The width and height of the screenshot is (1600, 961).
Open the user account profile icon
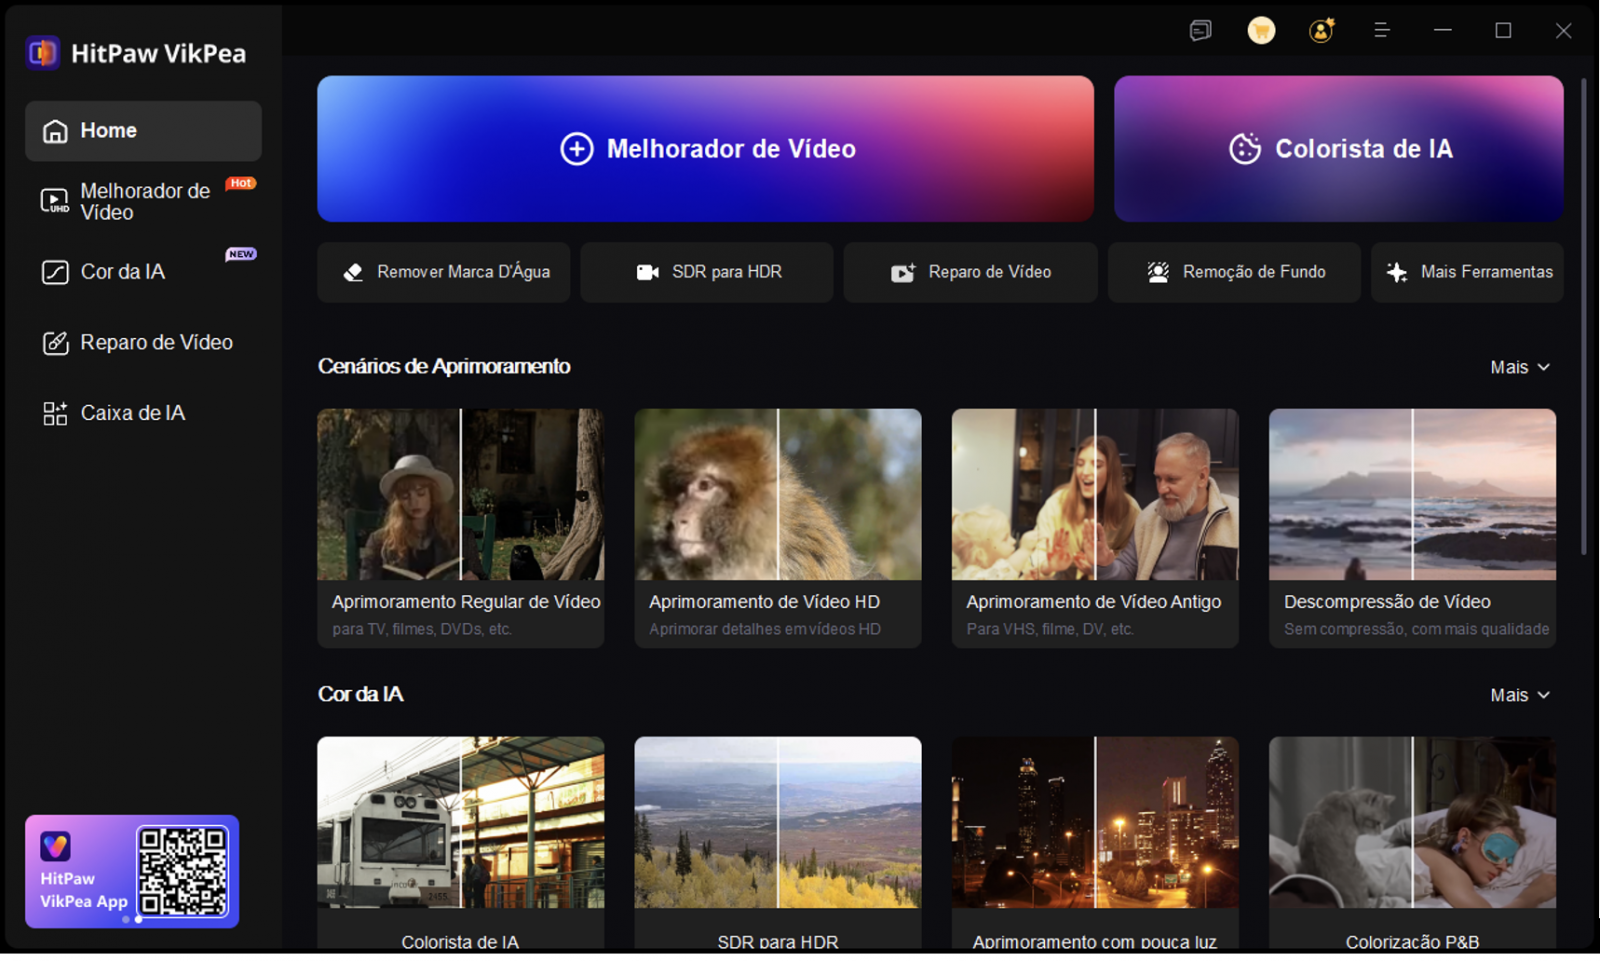(x=1321, y=31)
